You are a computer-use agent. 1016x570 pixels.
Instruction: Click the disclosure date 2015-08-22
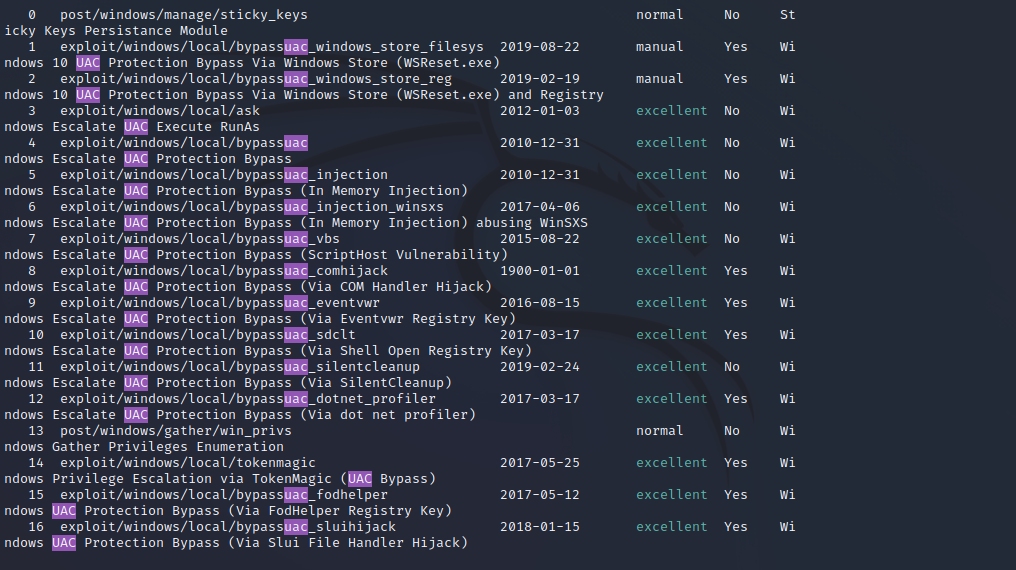tap(540, 239)
